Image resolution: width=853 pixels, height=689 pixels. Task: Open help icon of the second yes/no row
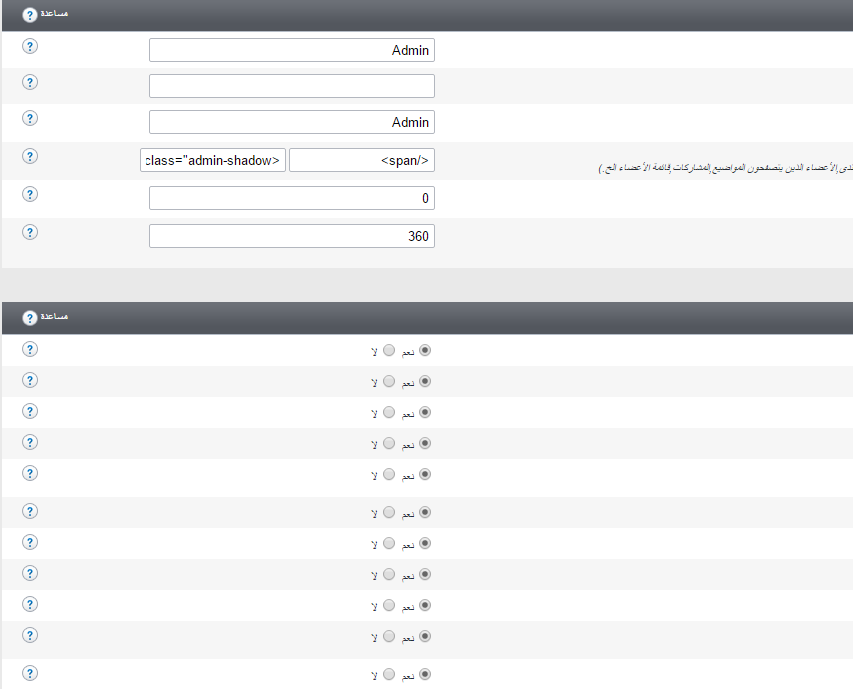pyautogui.click(x=30, y=380)
